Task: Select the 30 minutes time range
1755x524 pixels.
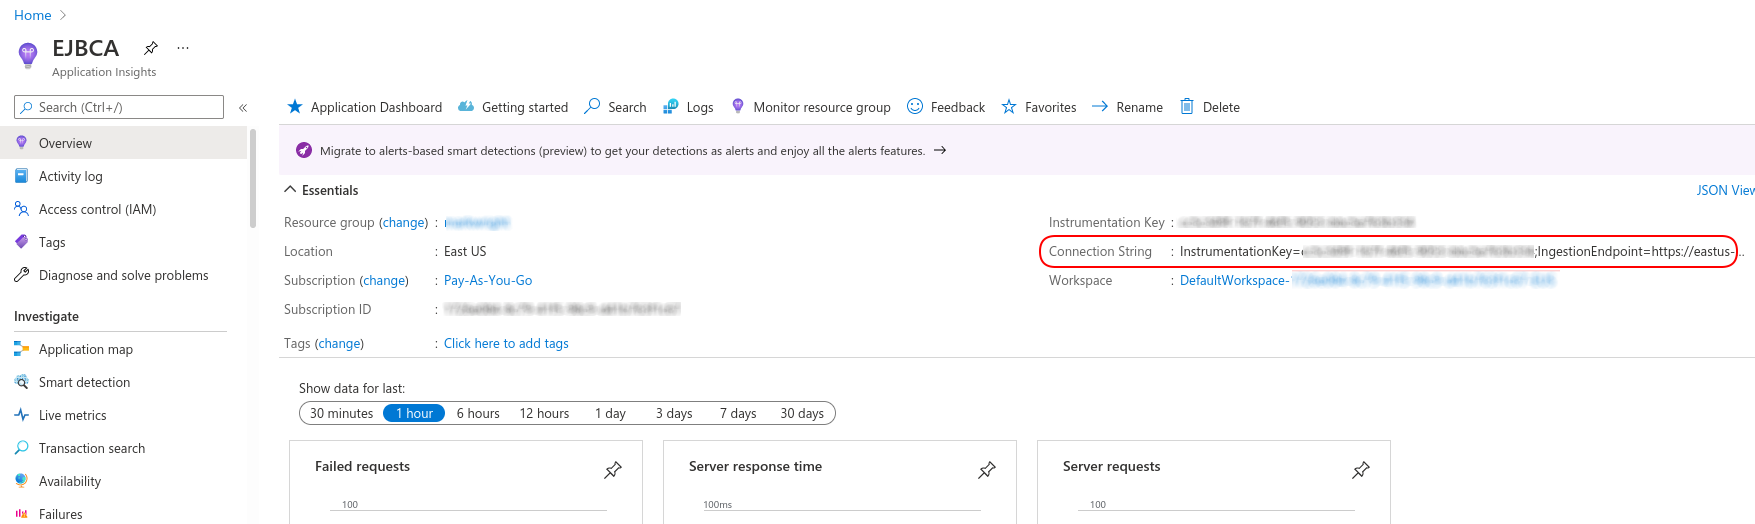Action: pyautogui.click(x=341, y=413)
